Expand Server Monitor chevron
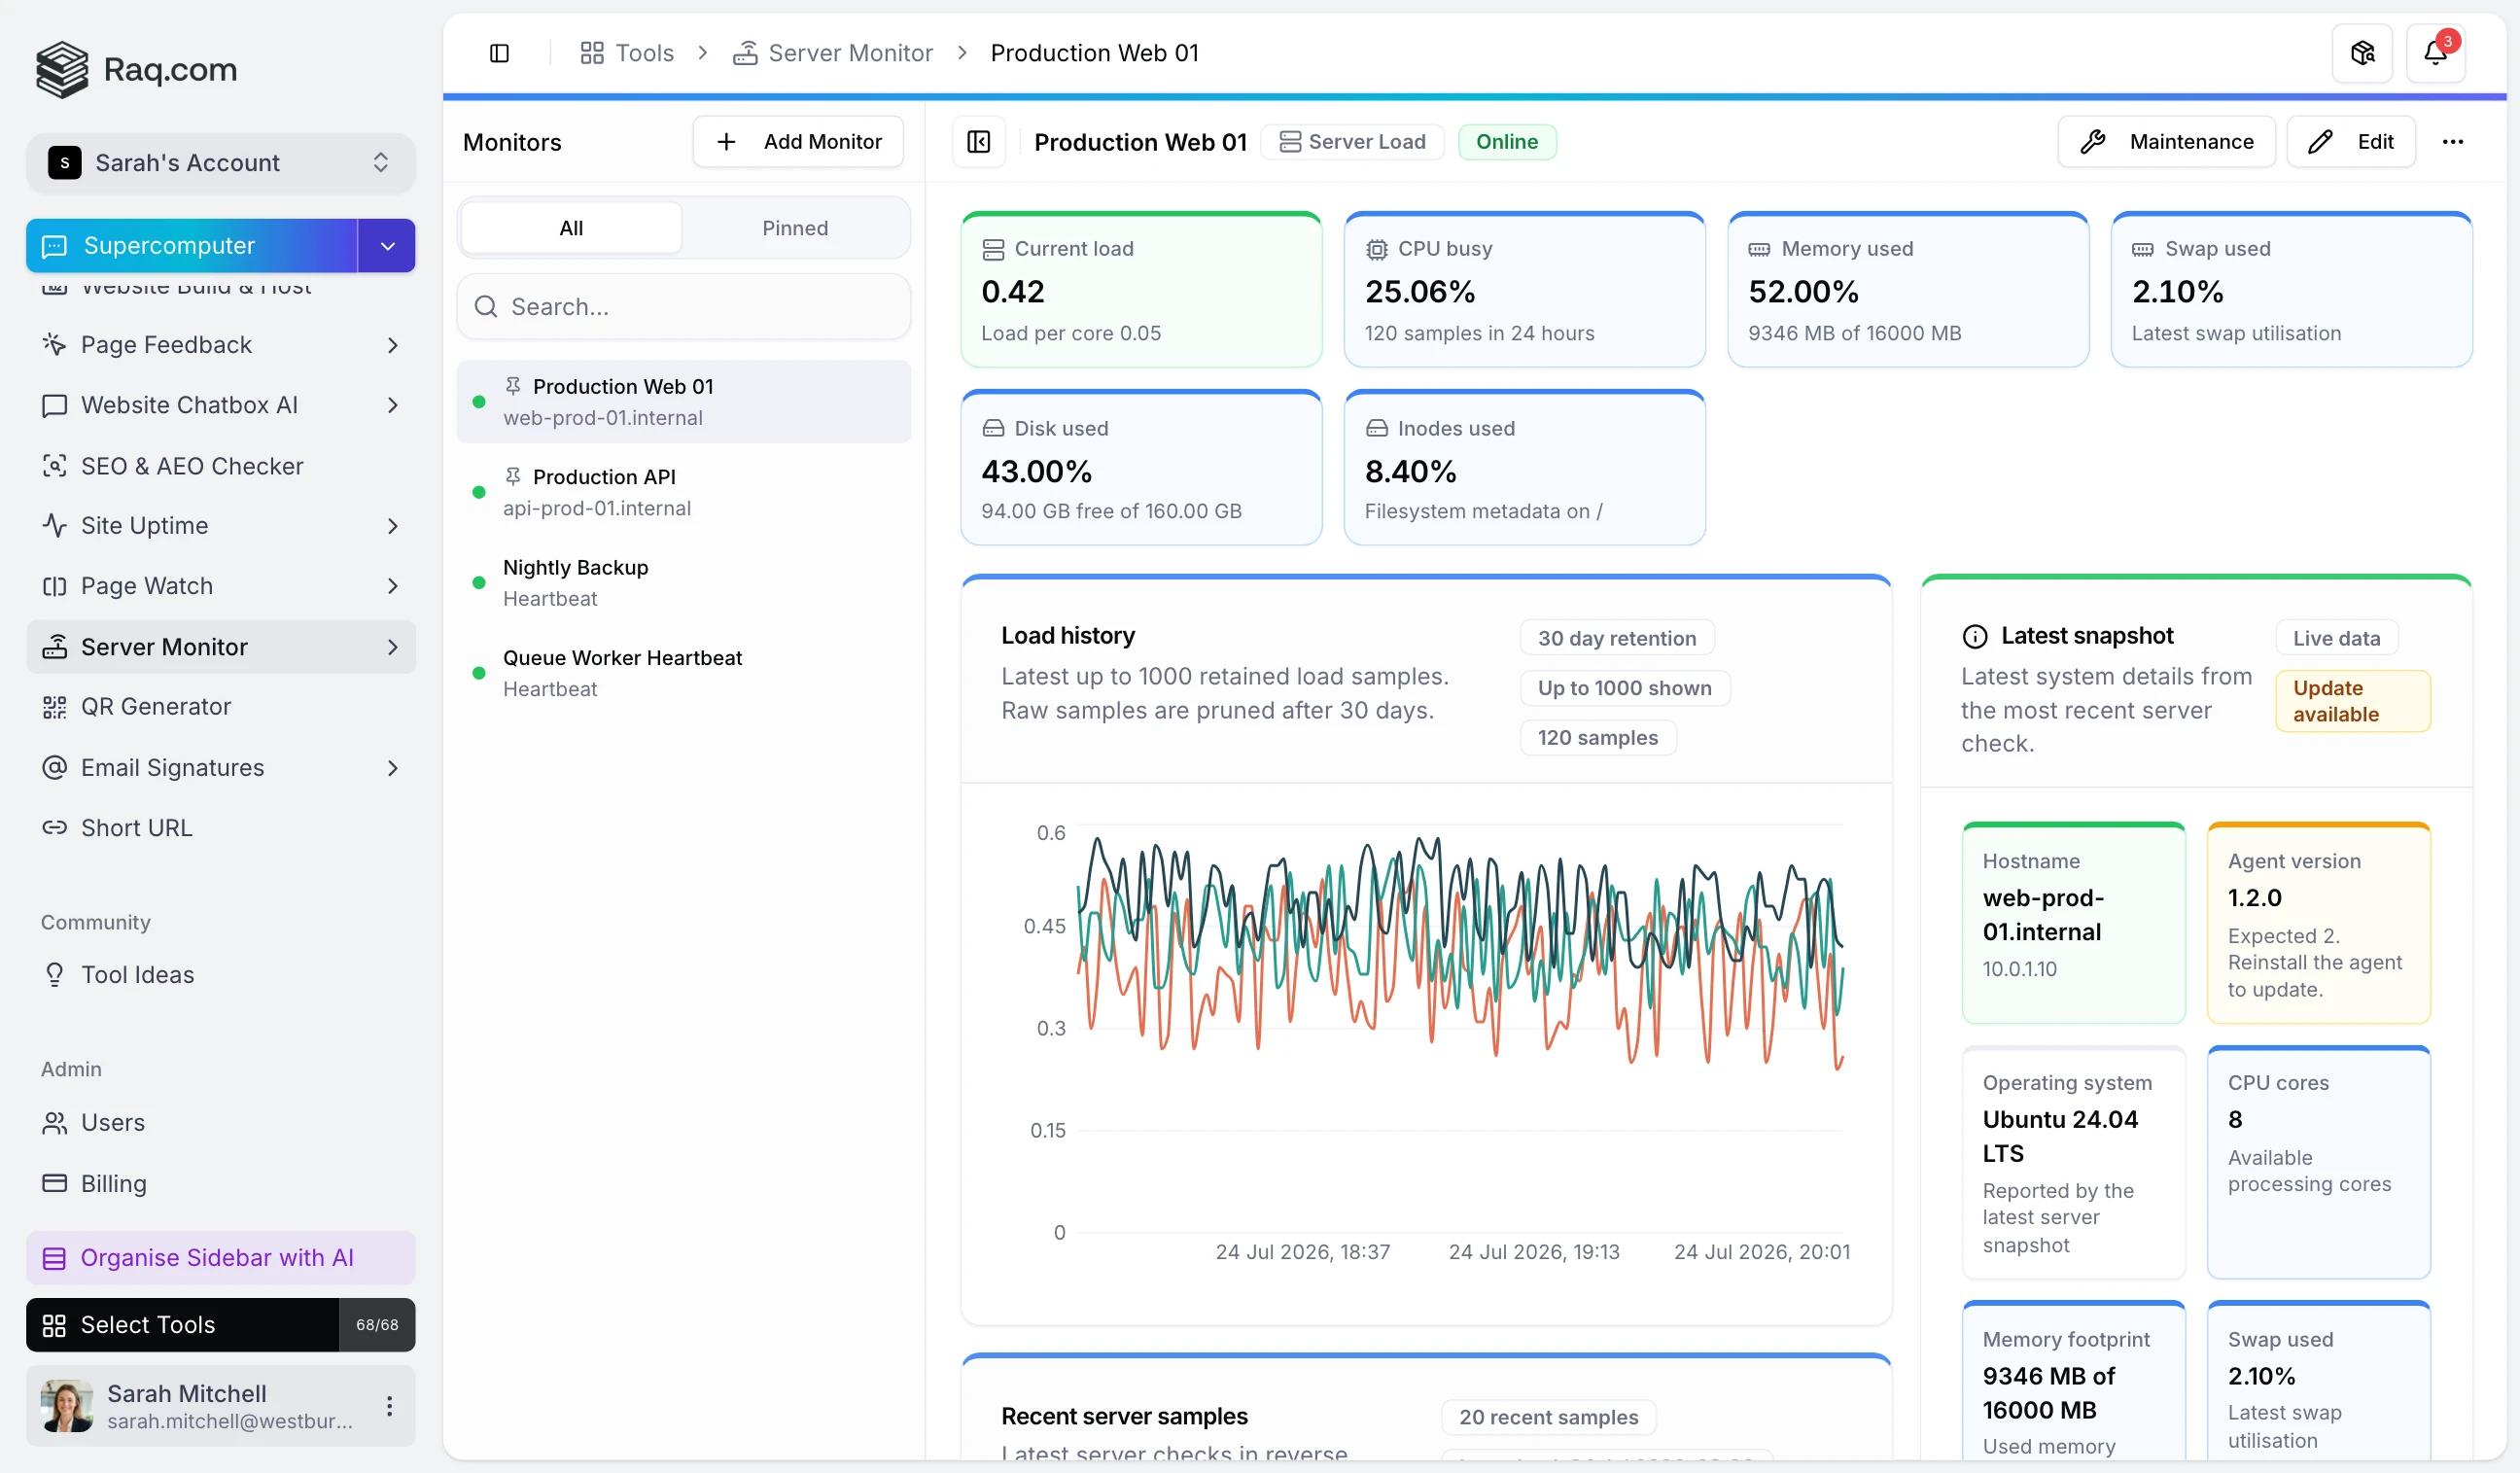This screenshot has width=2520, height=1473. coord(393,647)
